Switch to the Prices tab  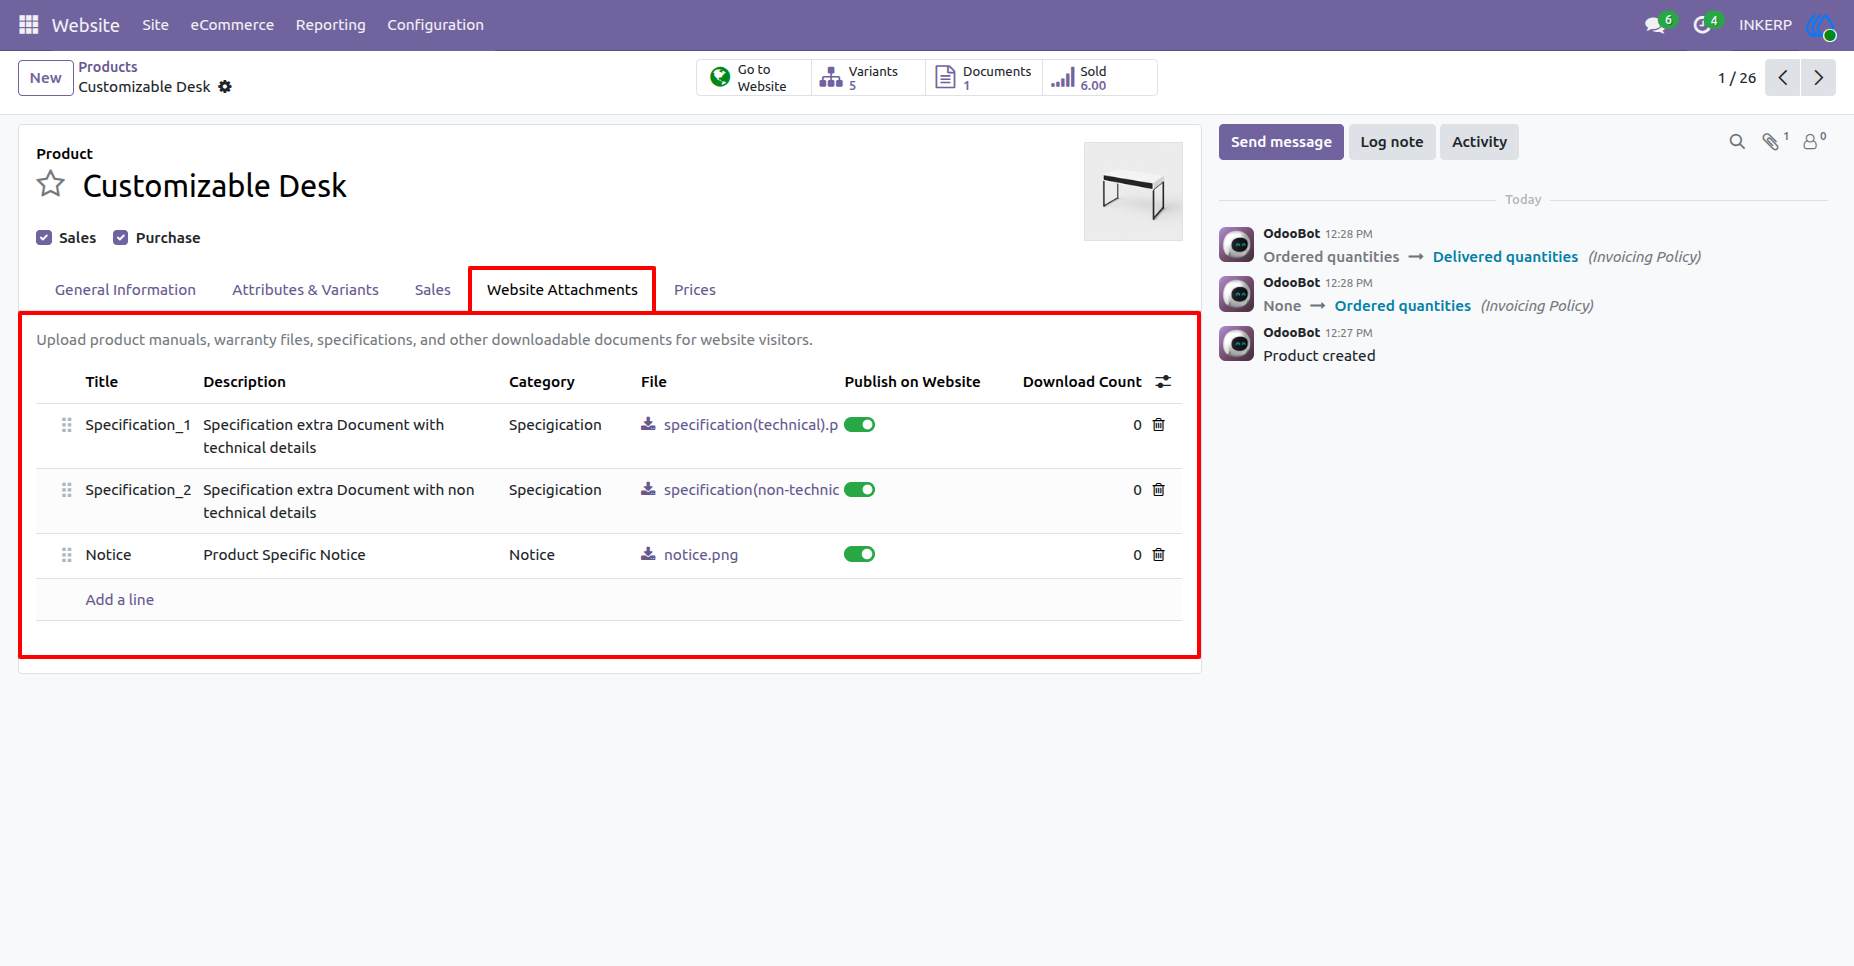point(695,290)
